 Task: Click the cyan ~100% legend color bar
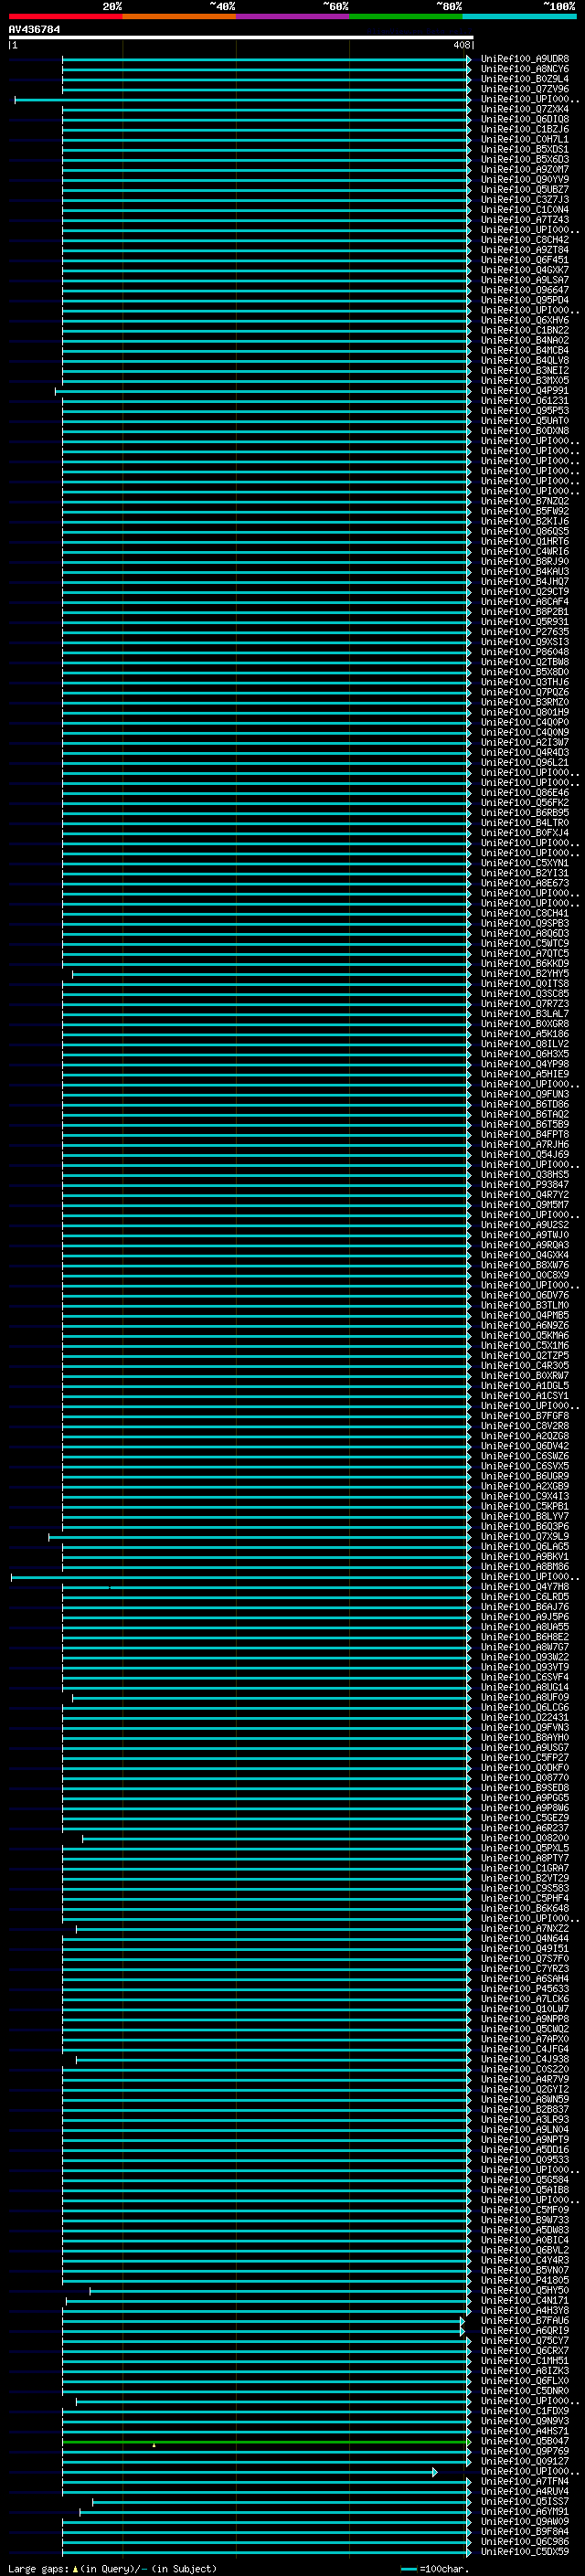pos(519,16)
